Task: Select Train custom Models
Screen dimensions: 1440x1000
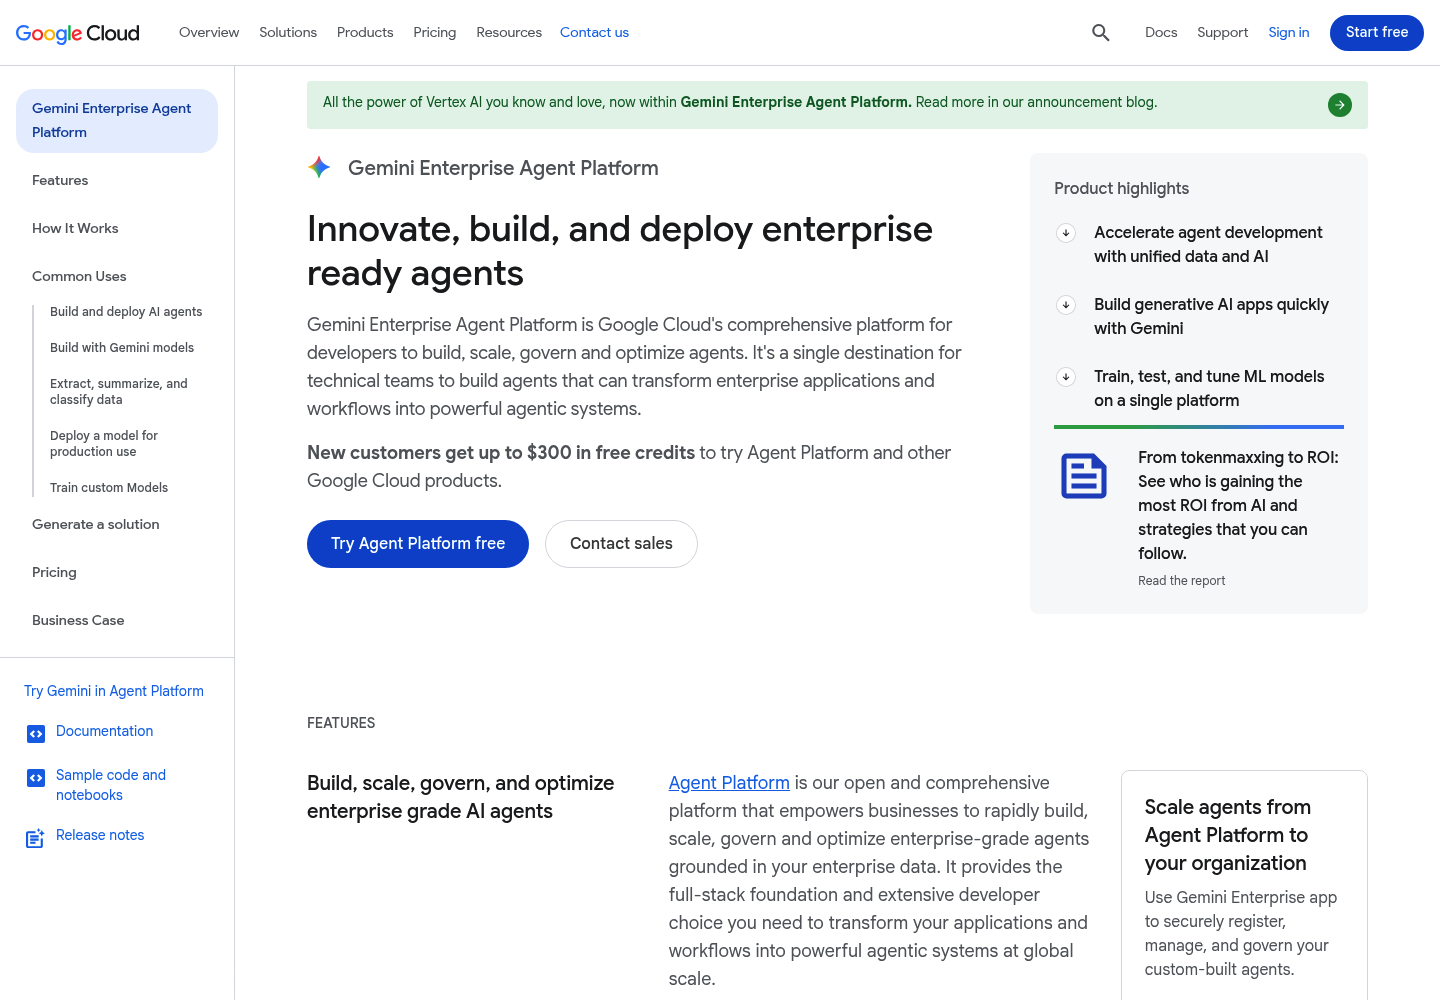Action: pyautogui.click(x=109, y=488)
